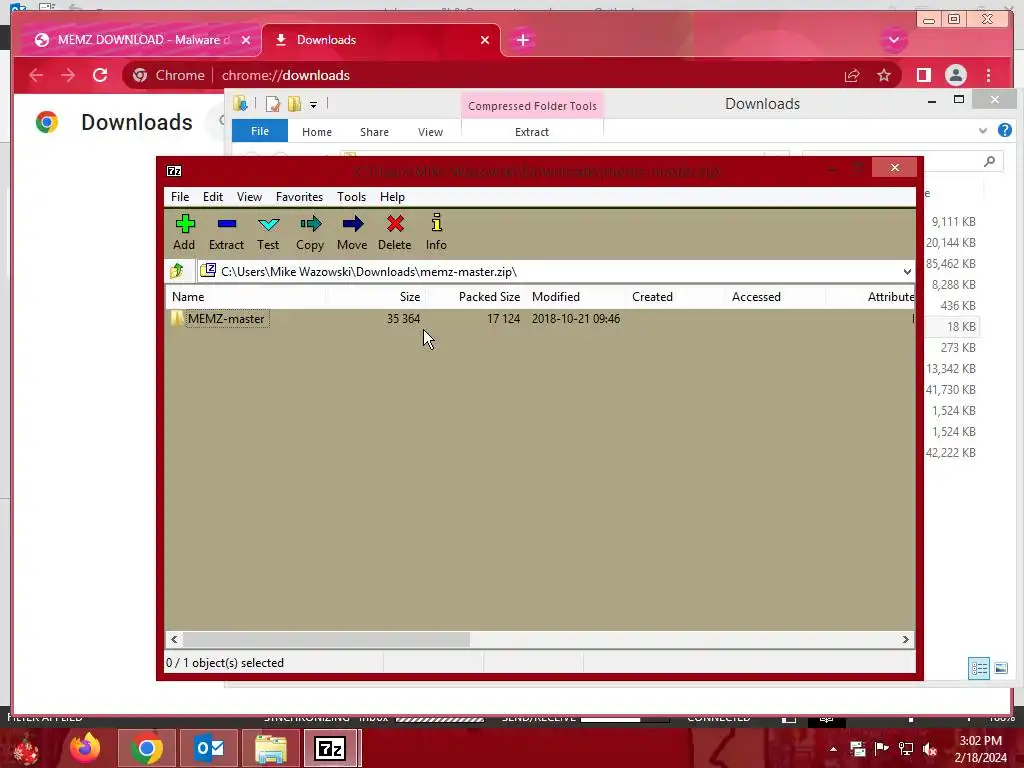The width and height of the screenshot is (1024, 768).
Task: Sort by Modified column header
Action: (x=575, y=296)
